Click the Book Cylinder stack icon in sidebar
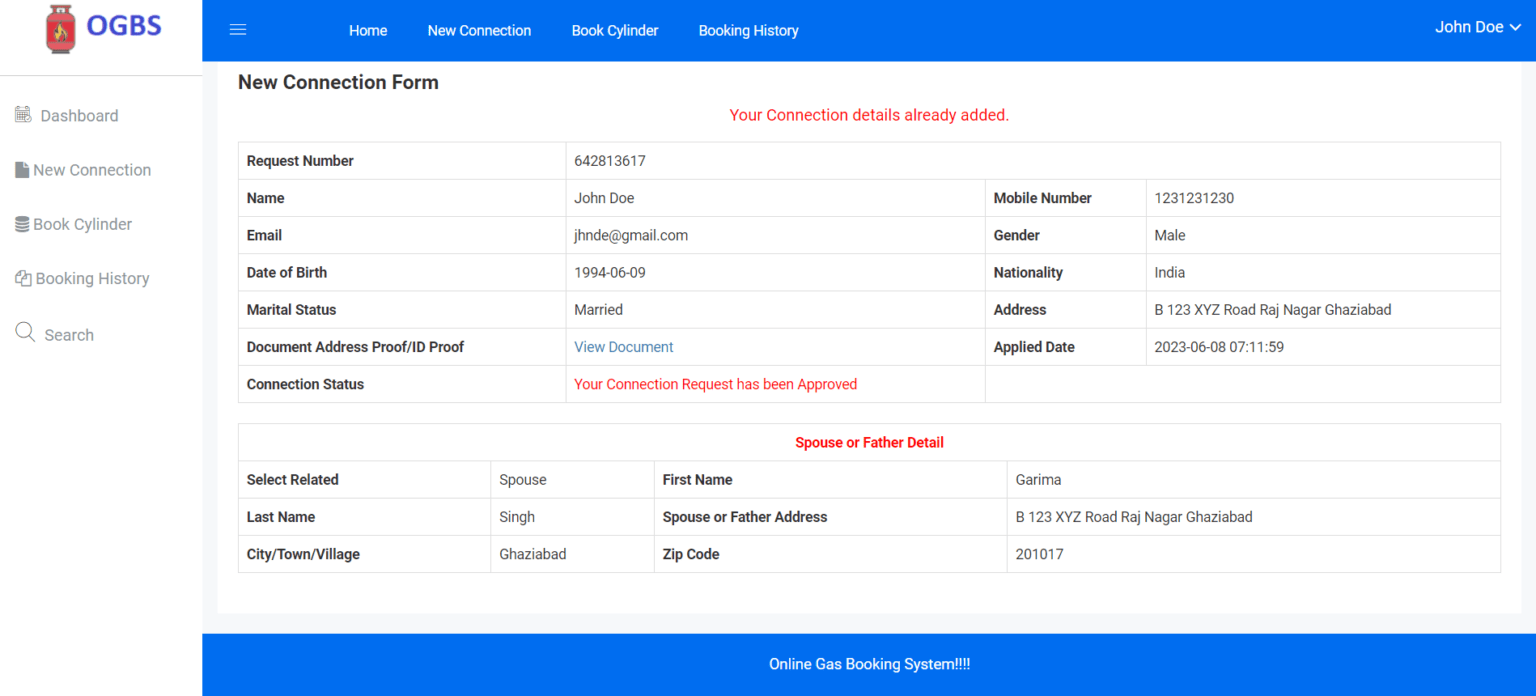Viewport: 1536px width, 696px height. (x=22, y=224)
